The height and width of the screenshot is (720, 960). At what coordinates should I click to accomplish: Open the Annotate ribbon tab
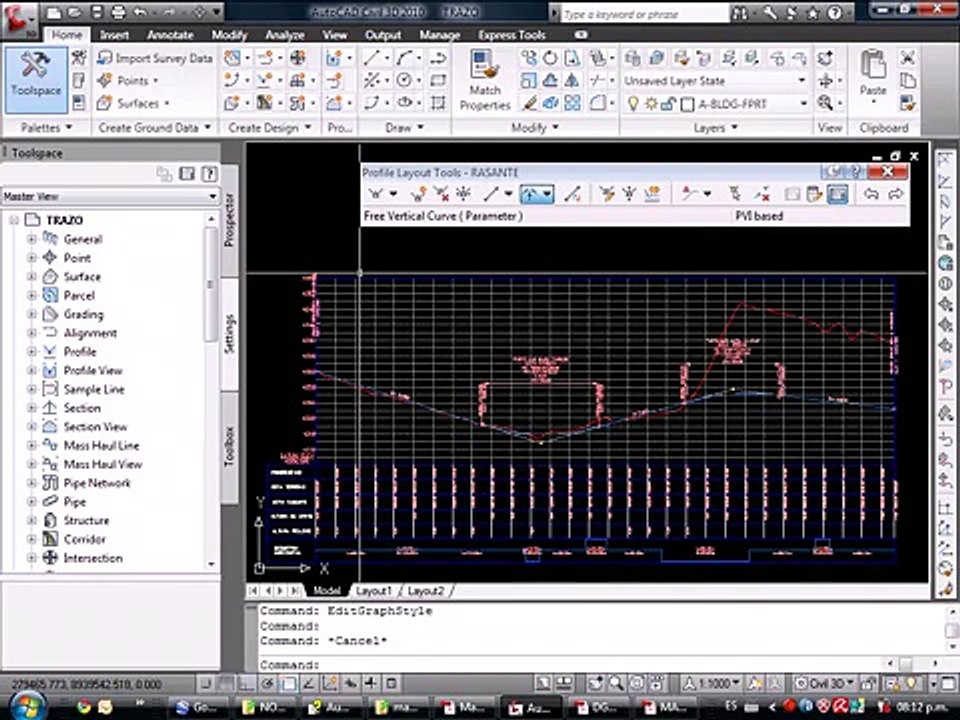[170, 35]
